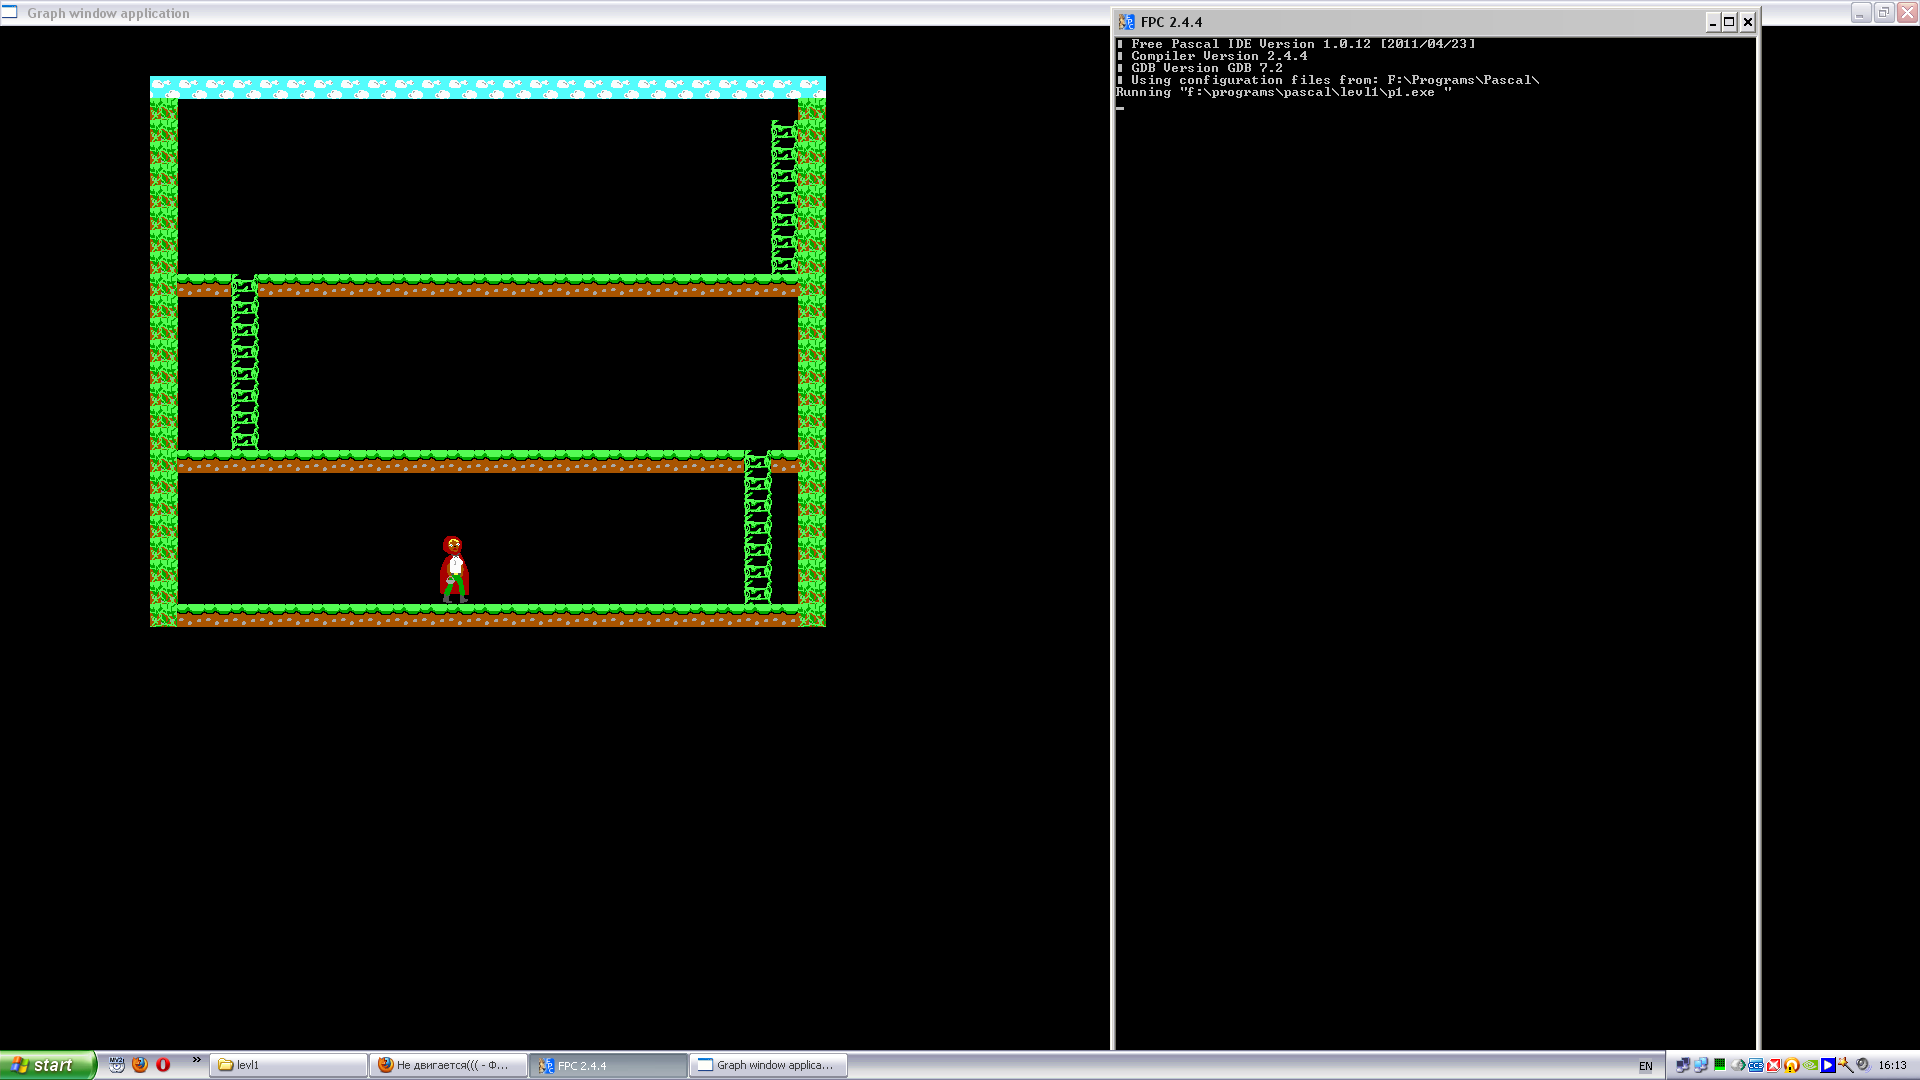Click the red X tray icon
Screen dimensions: 1920x1080
coord(1774,1065)
